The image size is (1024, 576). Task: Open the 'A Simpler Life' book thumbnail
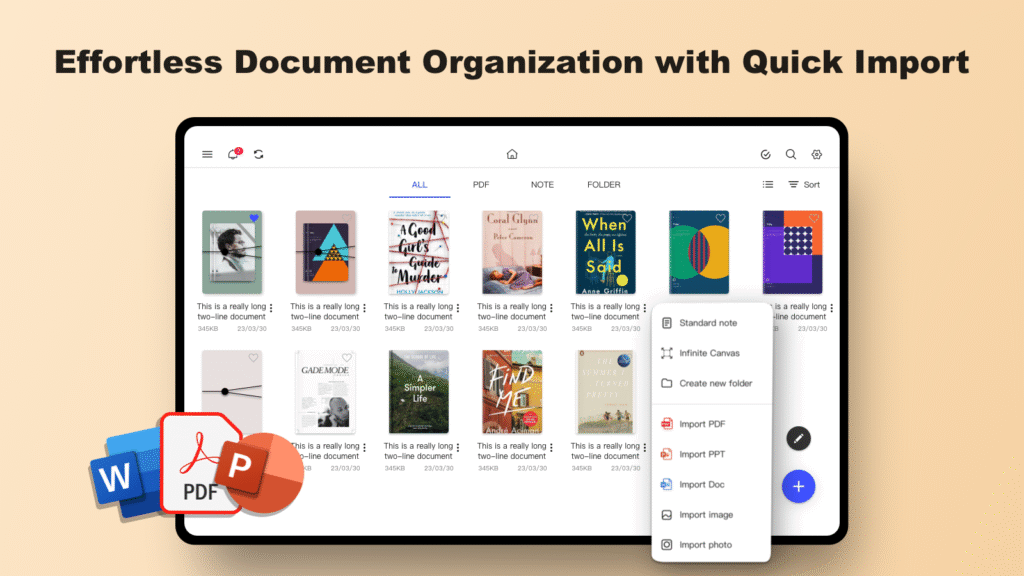[x=419, y=391]
